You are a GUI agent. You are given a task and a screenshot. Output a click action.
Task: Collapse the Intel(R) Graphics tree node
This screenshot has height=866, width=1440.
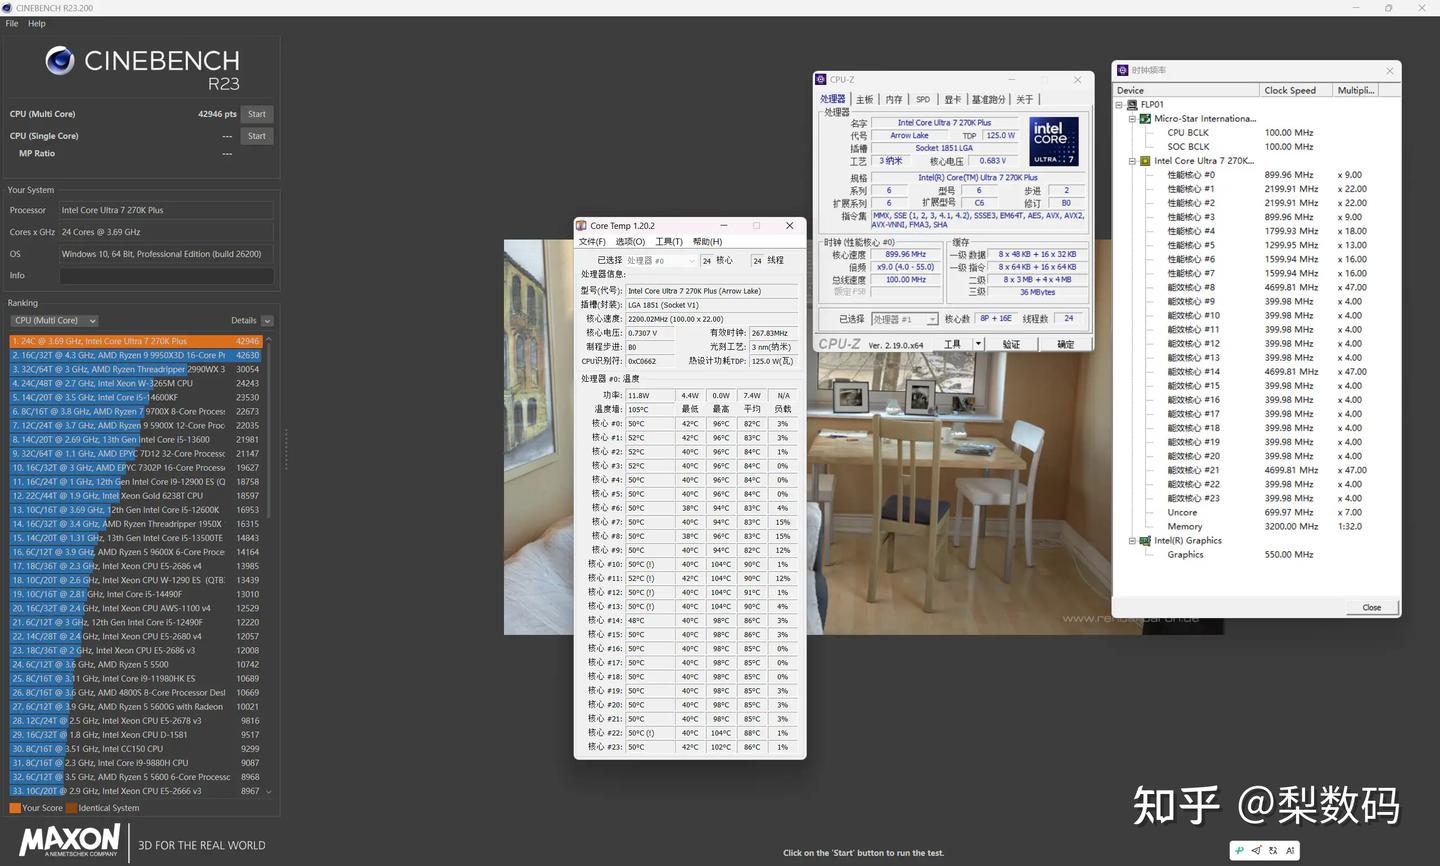click(x=1132, y=540)
